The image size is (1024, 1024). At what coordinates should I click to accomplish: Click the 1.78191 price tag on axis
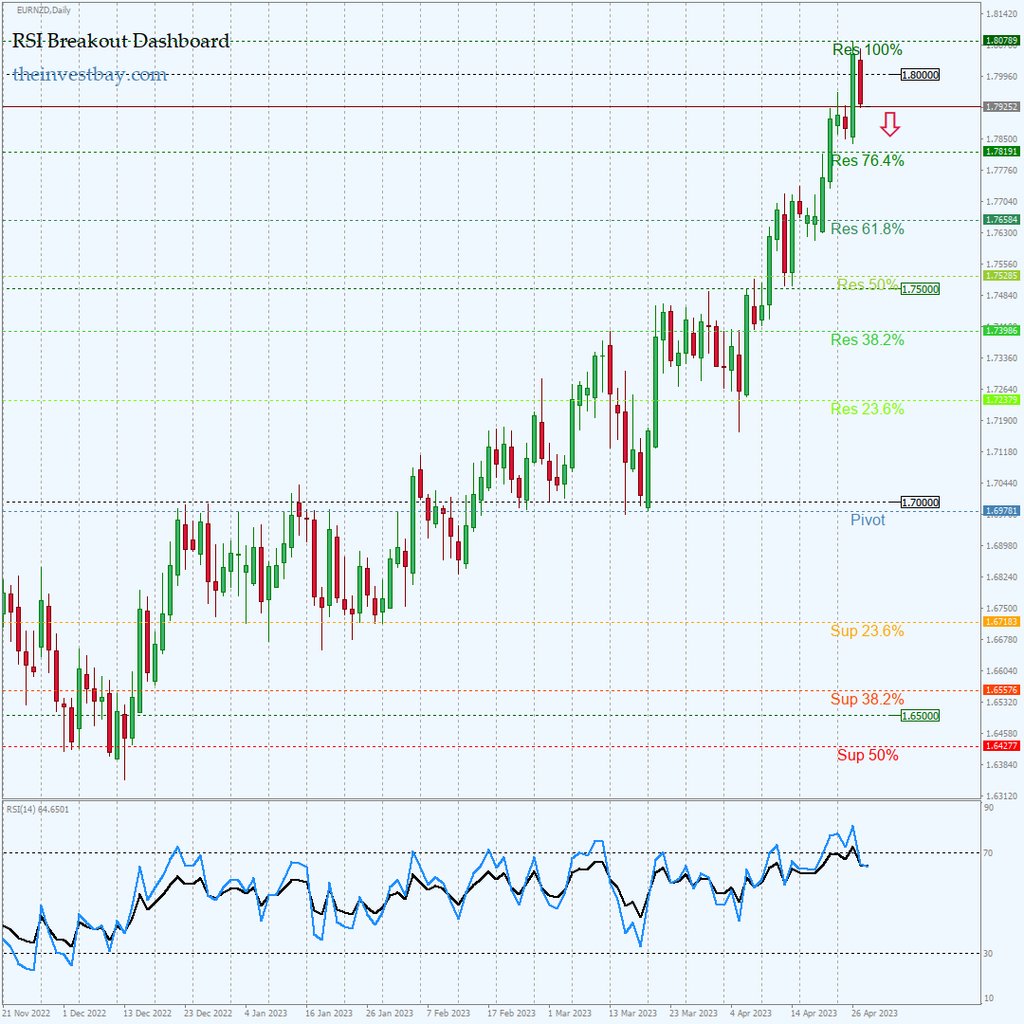pyautogui.click(x=1002, y=152)
